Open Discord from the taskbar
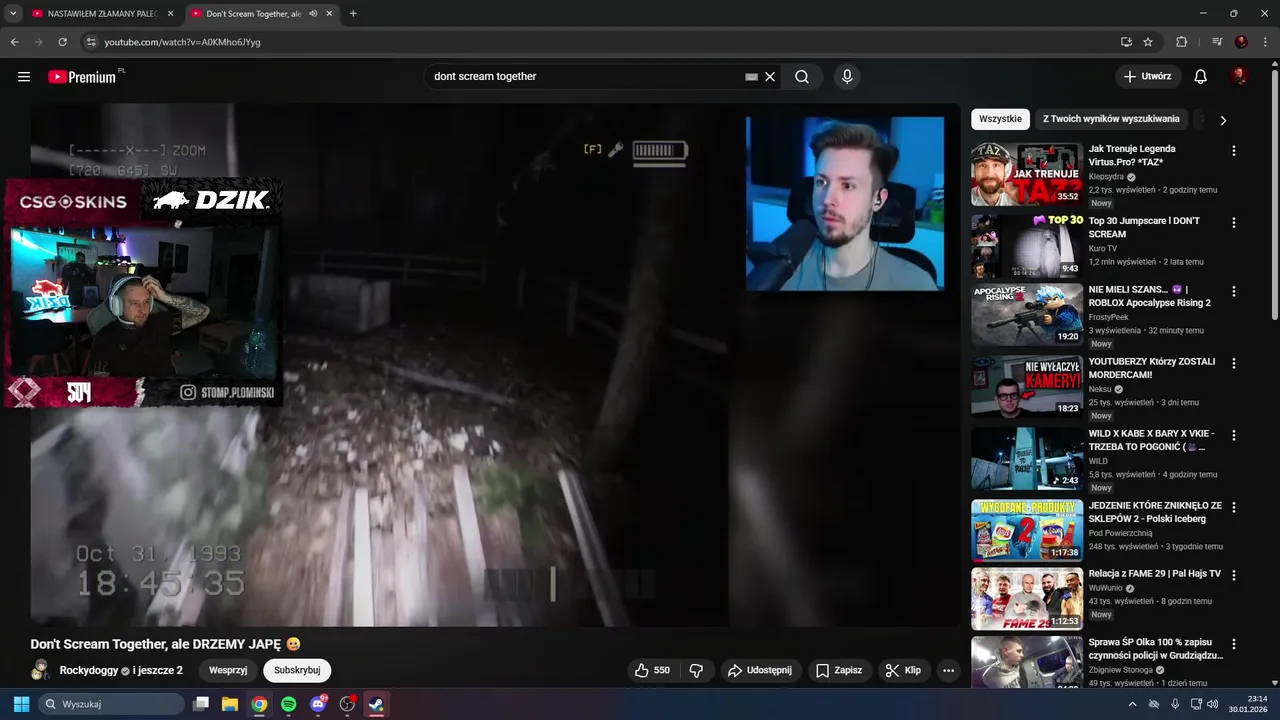 (318, 704)
